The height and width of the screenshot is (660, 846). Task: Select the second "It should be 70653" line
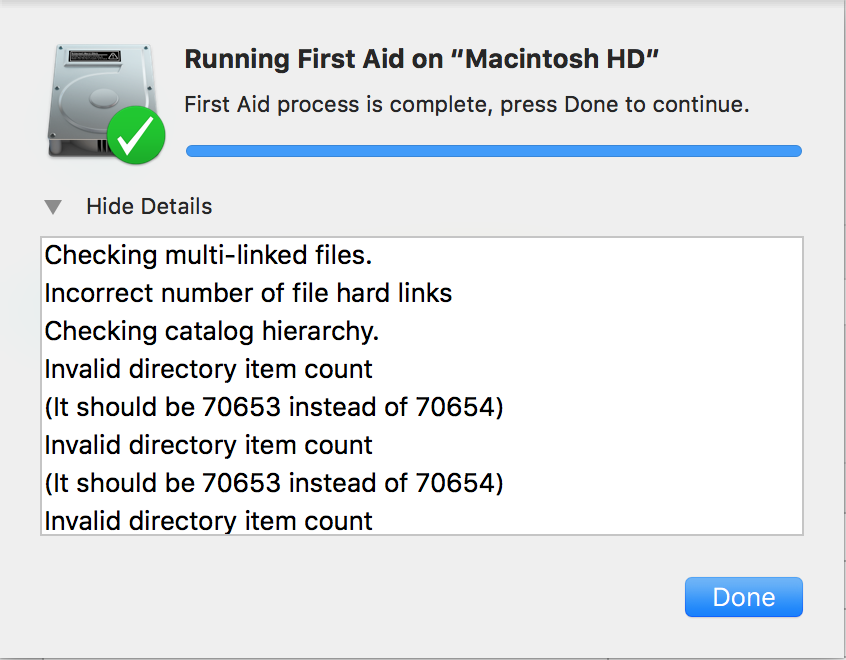[274, 483]
